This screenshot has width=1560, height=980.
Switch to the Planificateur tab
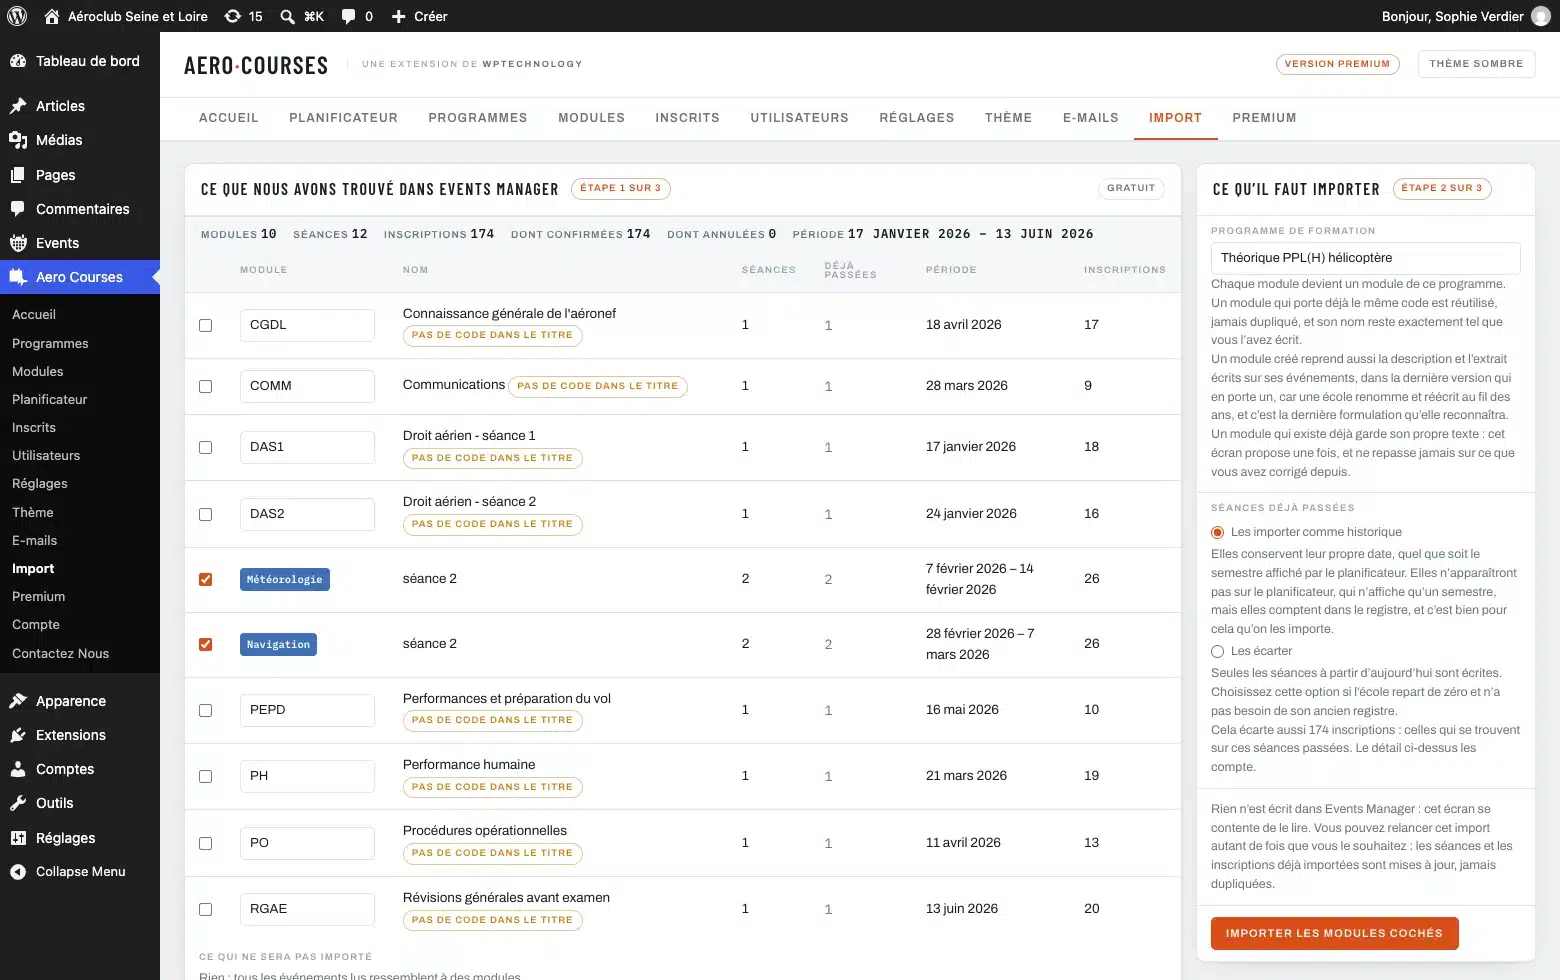pos(343,118)
